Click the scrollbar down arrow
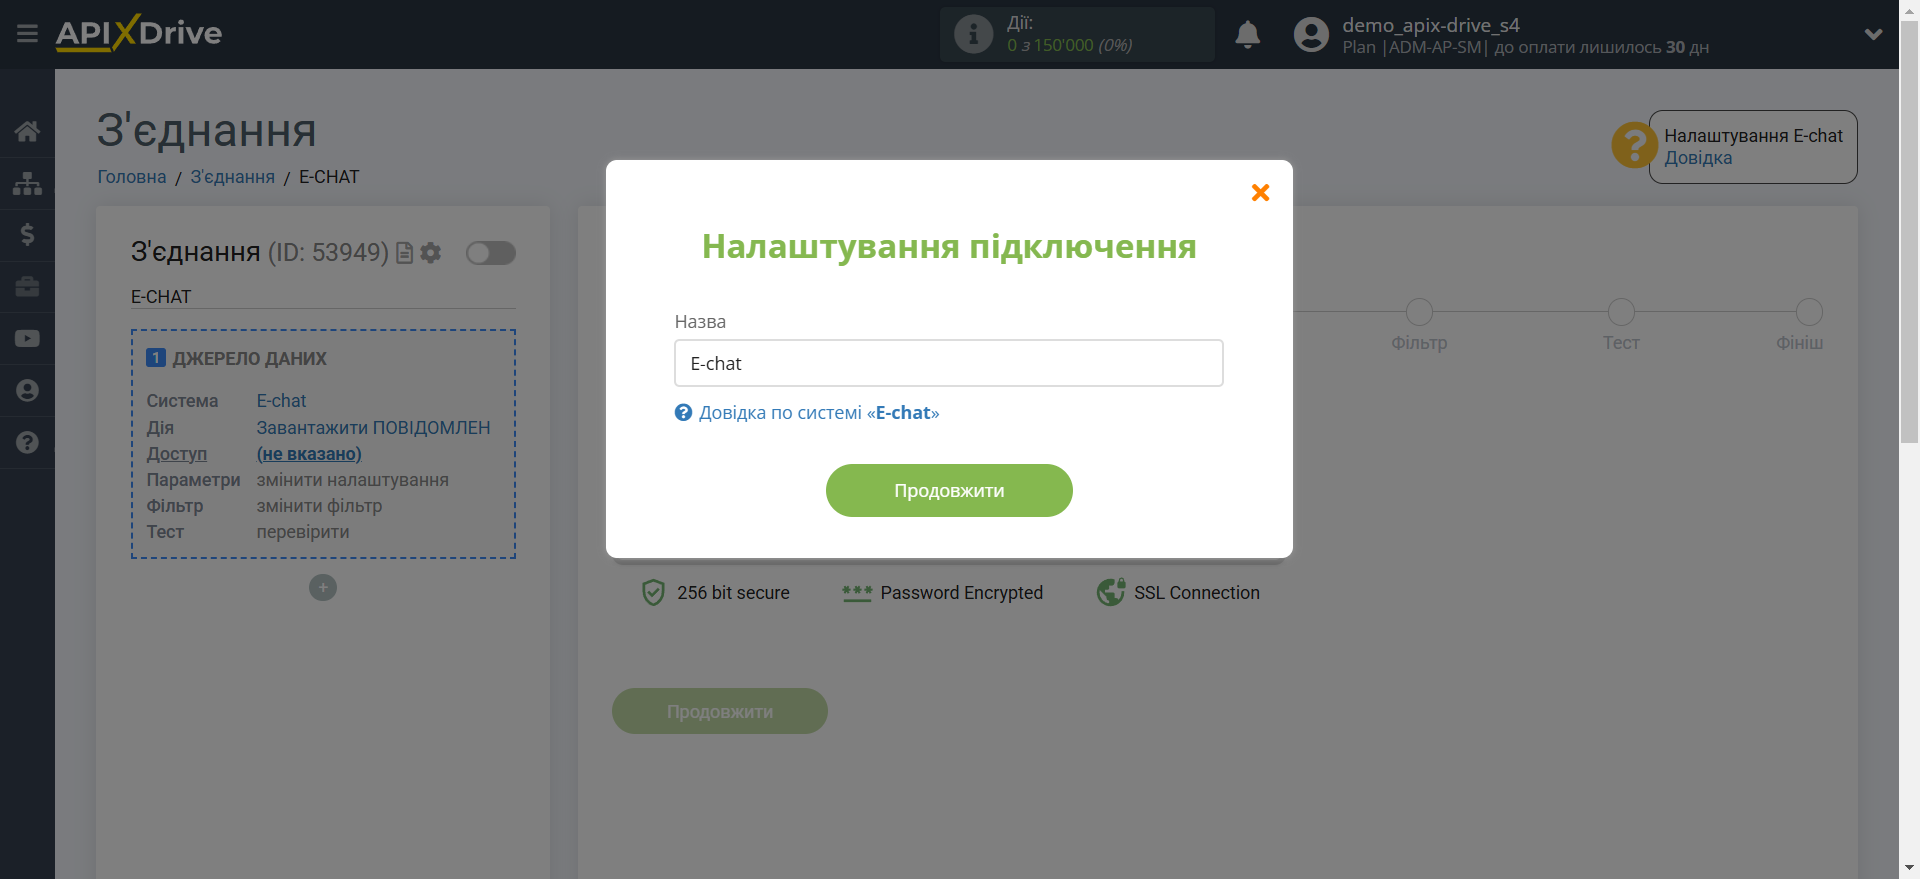Viewport: 1920px width, 879px height. click(x=1909, y=869)
